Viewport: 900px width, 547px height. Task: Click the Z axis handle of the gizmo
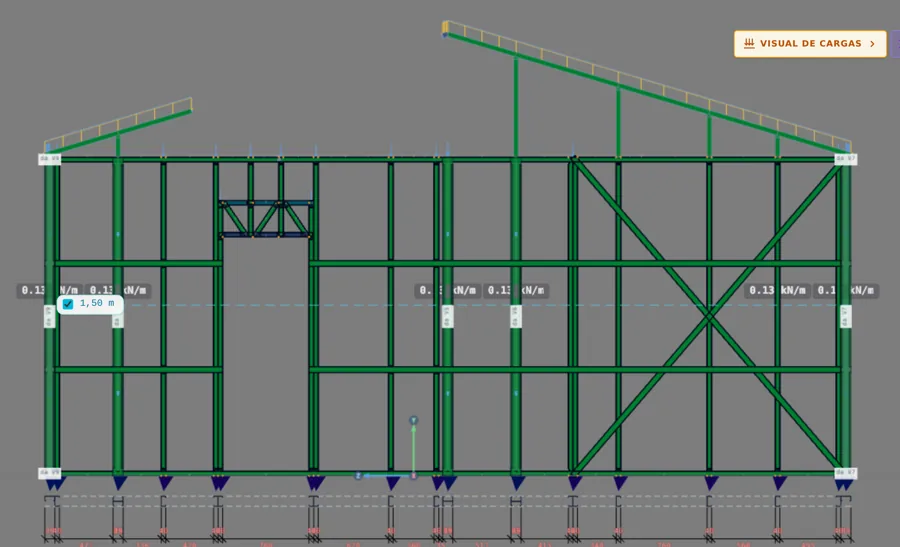coord(358,476)
